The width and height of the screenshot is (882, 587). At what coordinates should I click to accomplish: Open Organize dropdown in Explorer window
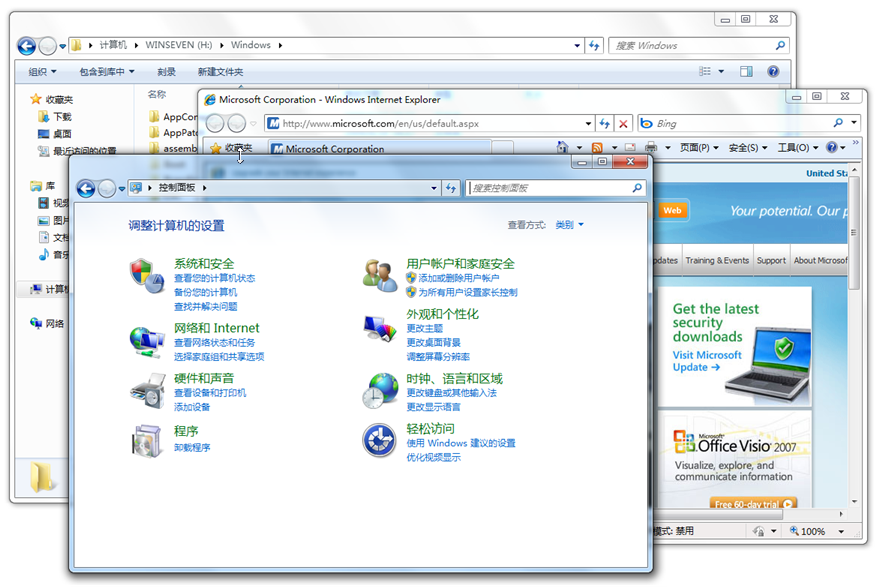click(43, 71)
